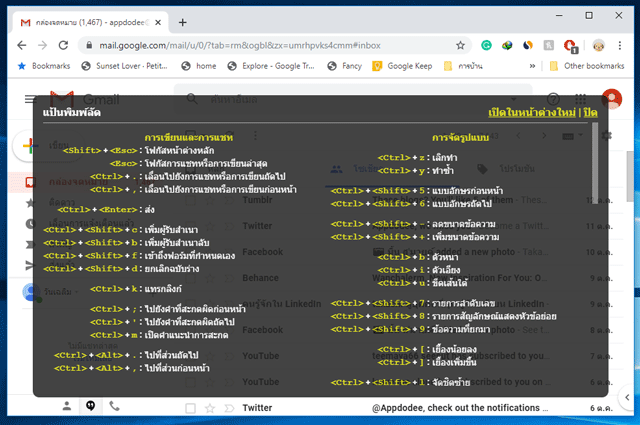Open the Bookmarks folder in bookmarks bar

pos(44,66)
